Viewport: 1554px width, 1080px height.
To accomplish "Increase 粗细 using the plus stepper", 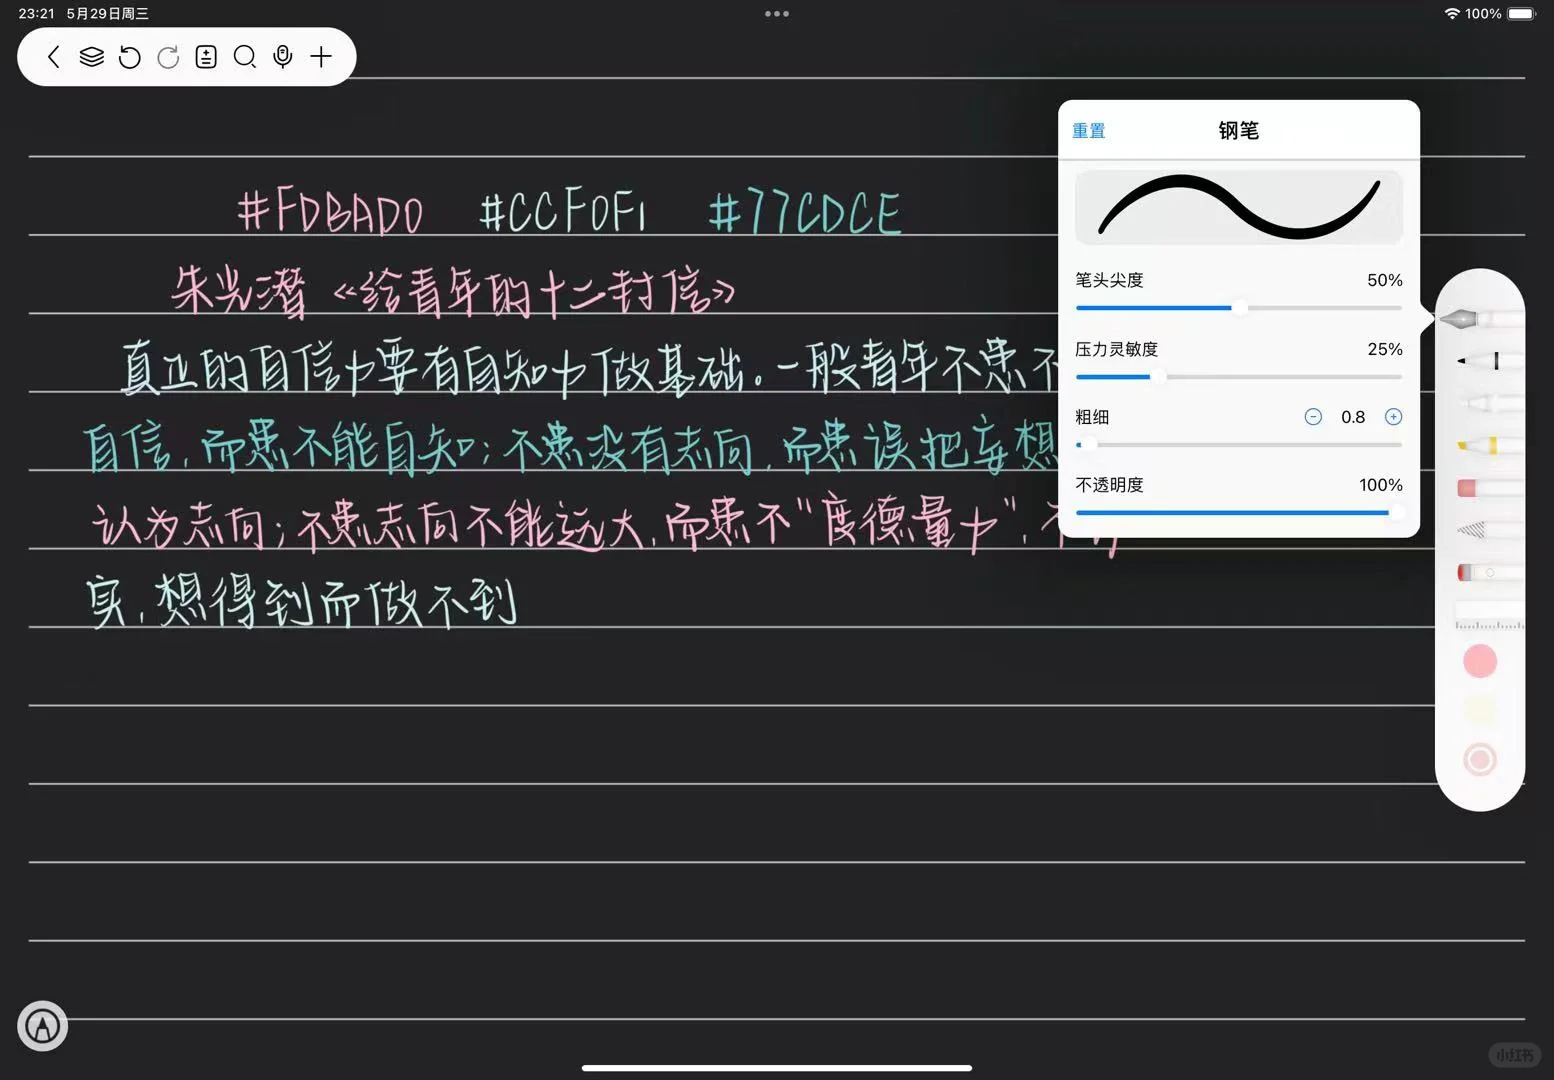I will click(x=1393, y=417).
